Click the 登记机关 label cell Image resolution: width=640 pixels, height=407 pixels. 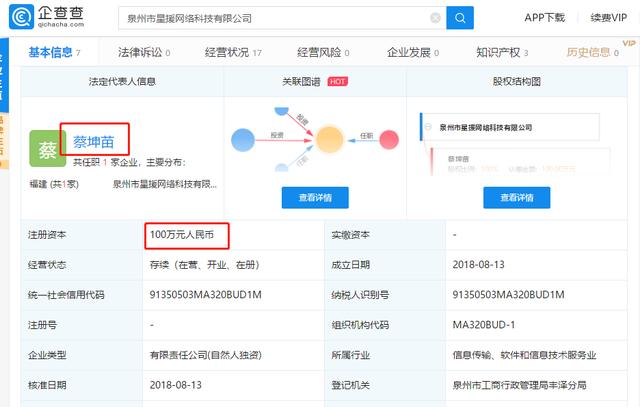pos(385,385)
